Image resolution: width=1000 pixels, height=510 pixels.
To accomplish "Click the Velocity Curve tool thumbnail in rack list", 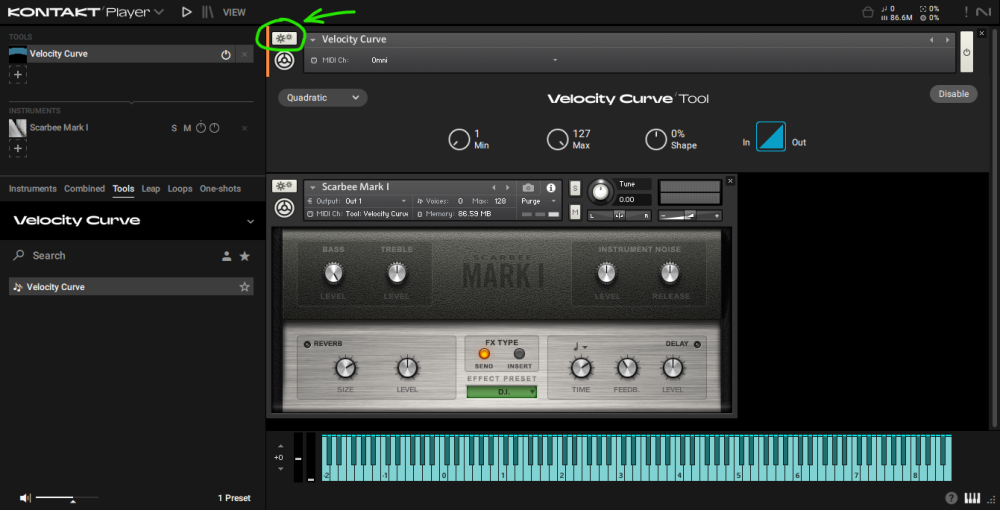I will (18, 54).
